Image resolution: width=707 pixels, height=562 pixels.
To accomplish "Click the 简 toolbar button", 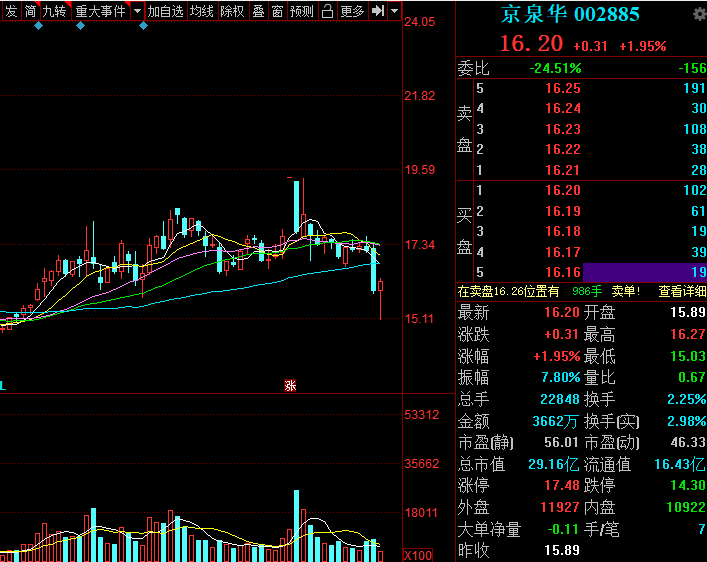I will coord(30,11).
